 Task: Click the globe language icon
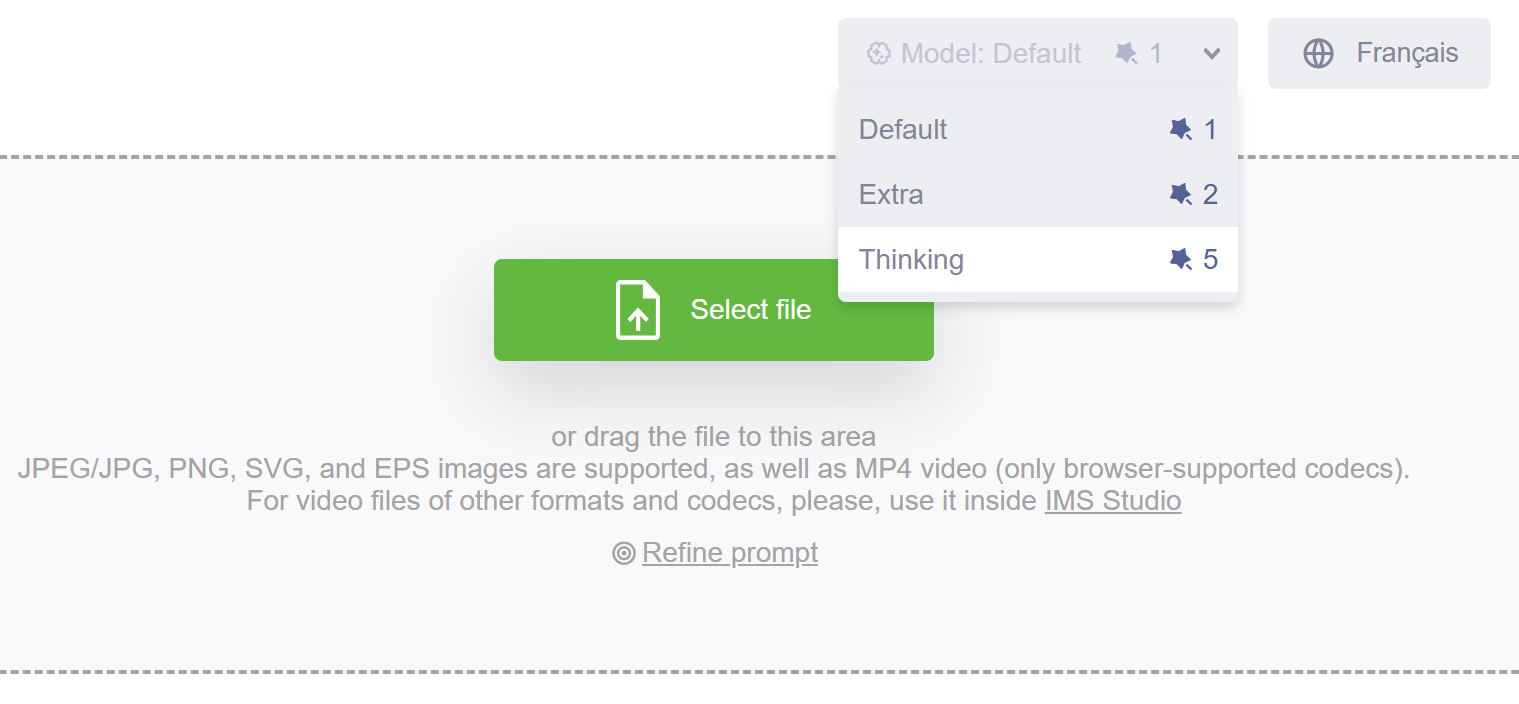1318,53
